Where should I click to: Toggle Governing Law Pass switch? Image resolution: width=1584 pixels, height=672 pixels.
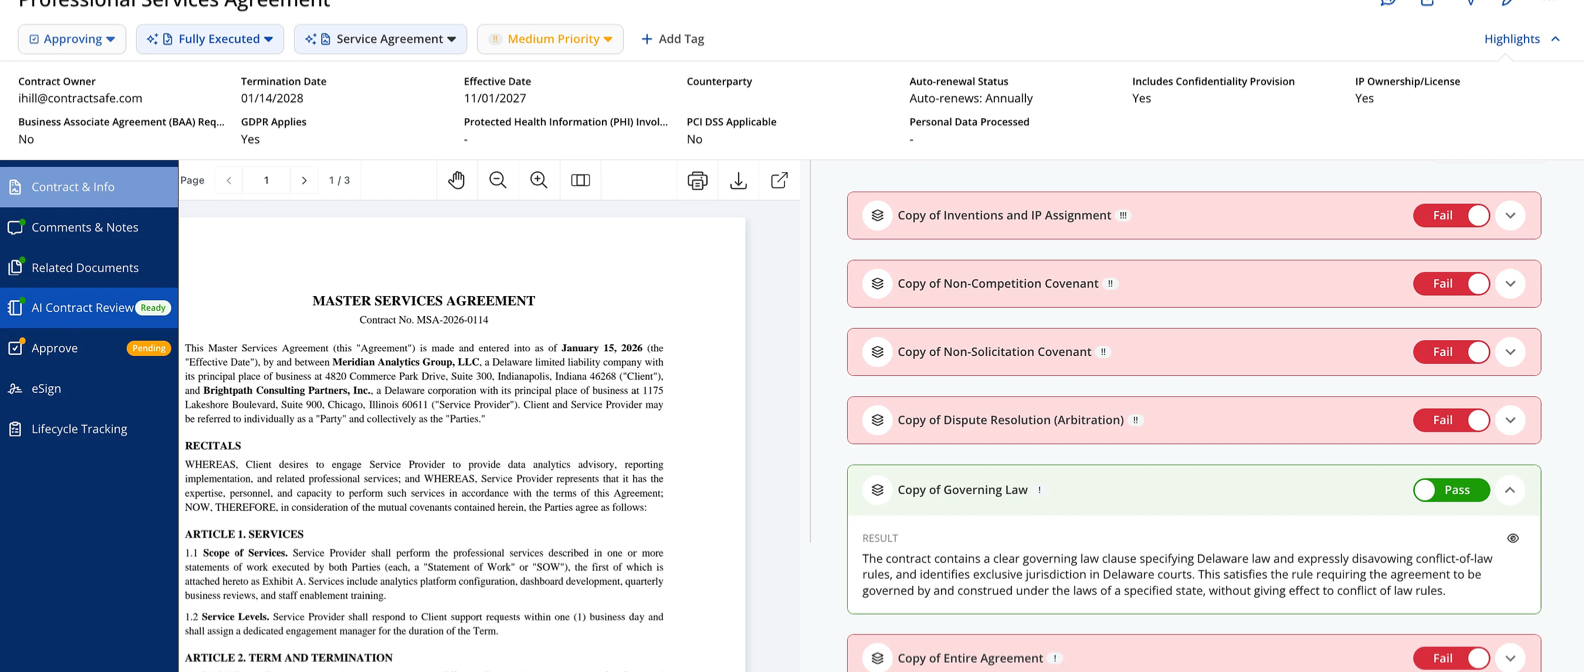pyautogui.click(x=1452, y=490)
